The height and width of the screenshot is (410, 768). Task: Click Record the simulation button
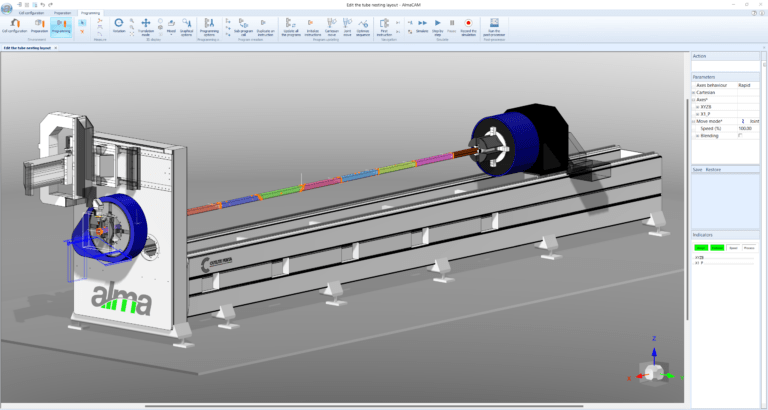coord(468,23)
